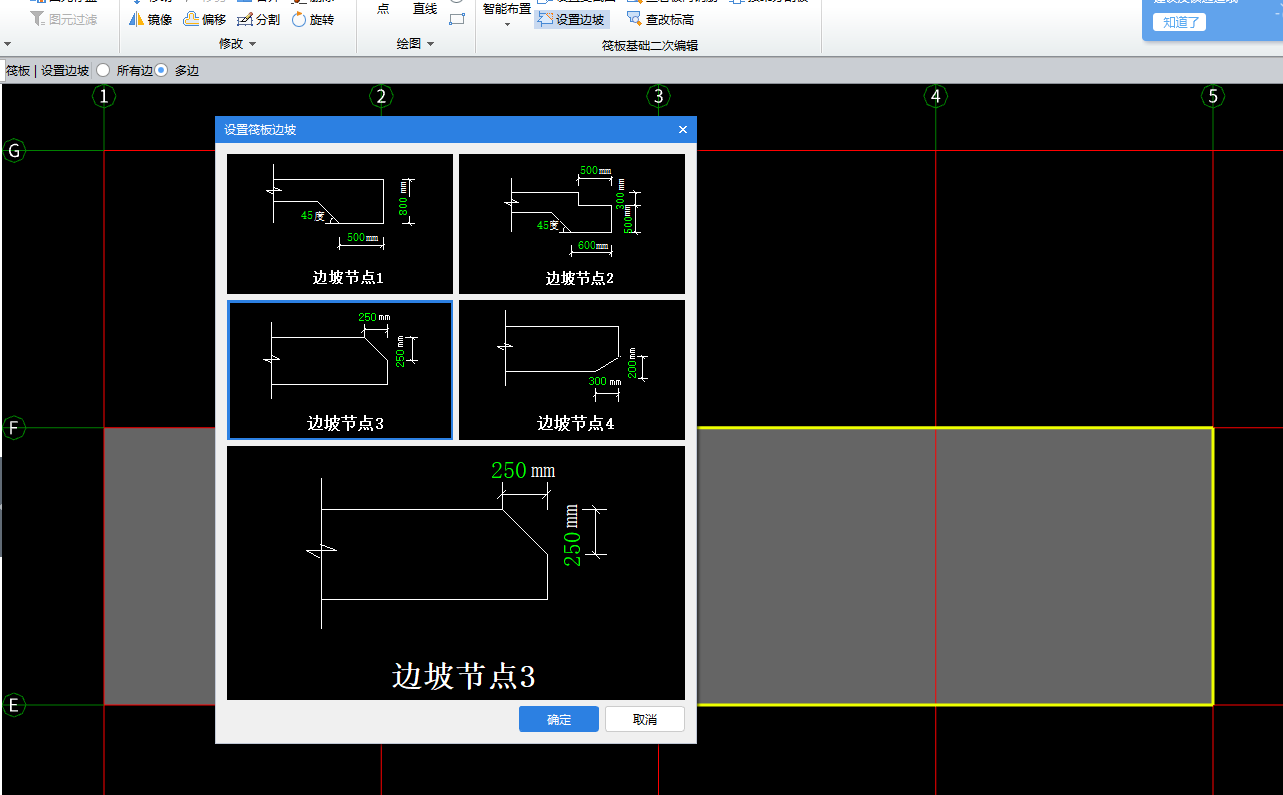Image resolution: width=1283 pixels, height=795 pixels.
Task: Choose the 直线 line drawing tool
Action: [425, 9]
